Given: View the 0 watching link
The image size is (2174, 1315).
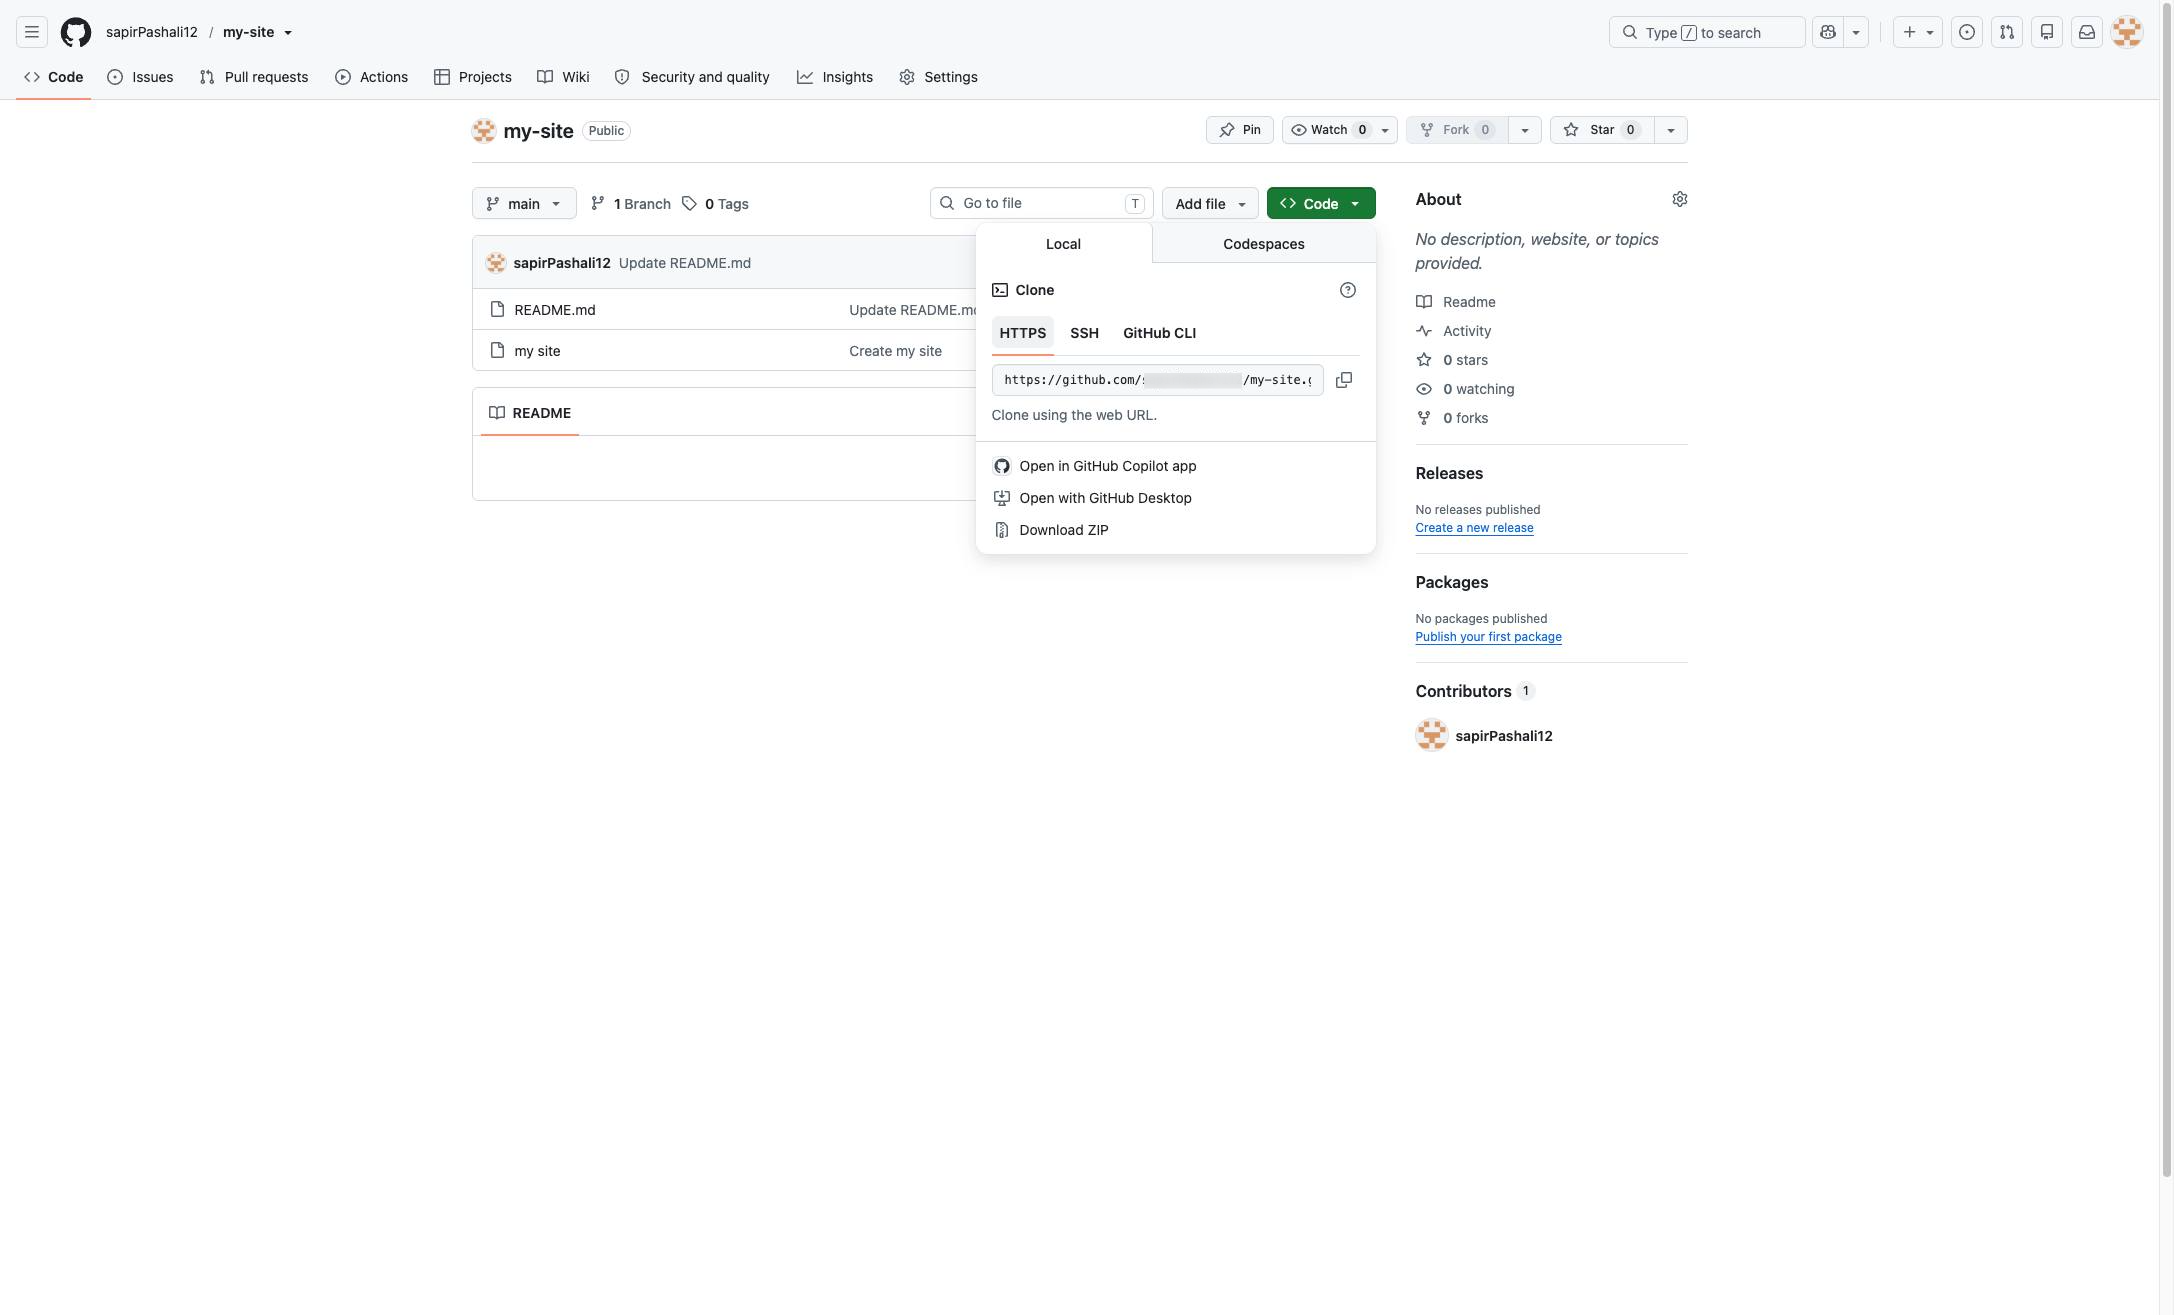Looking at the screenshot, I should coord(1465,389).
